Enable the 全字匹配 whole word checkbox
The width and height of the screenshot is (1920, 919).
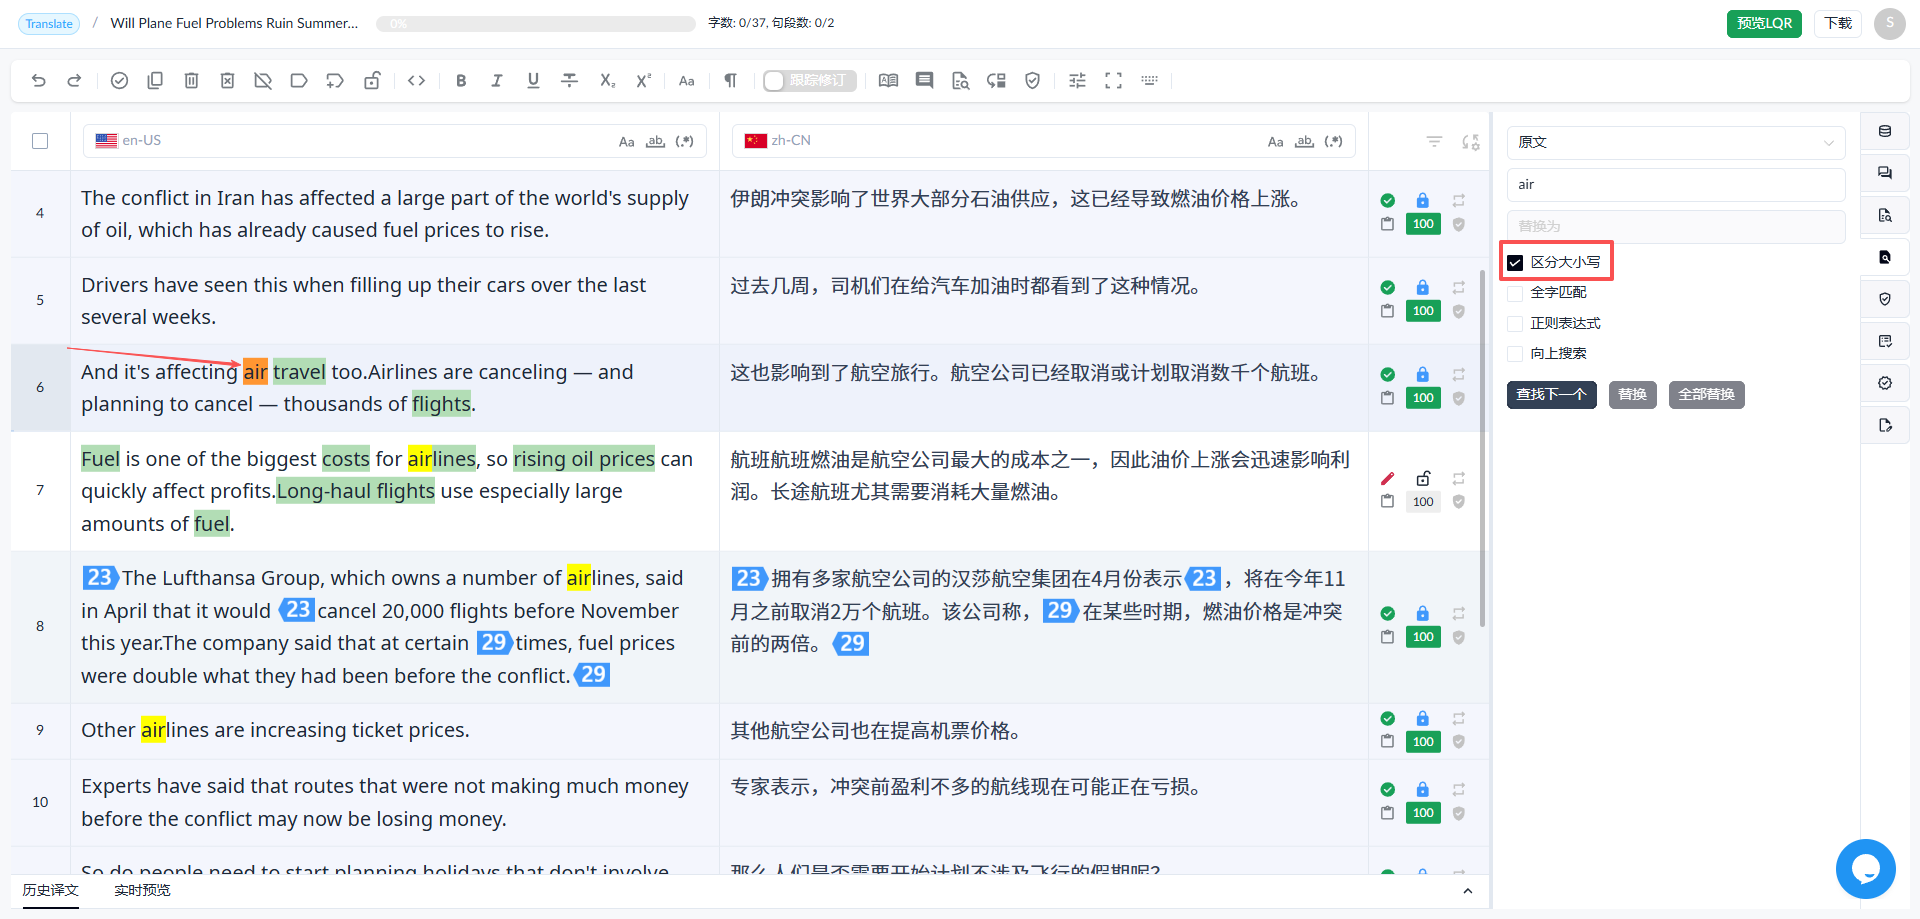[1515, 293]
